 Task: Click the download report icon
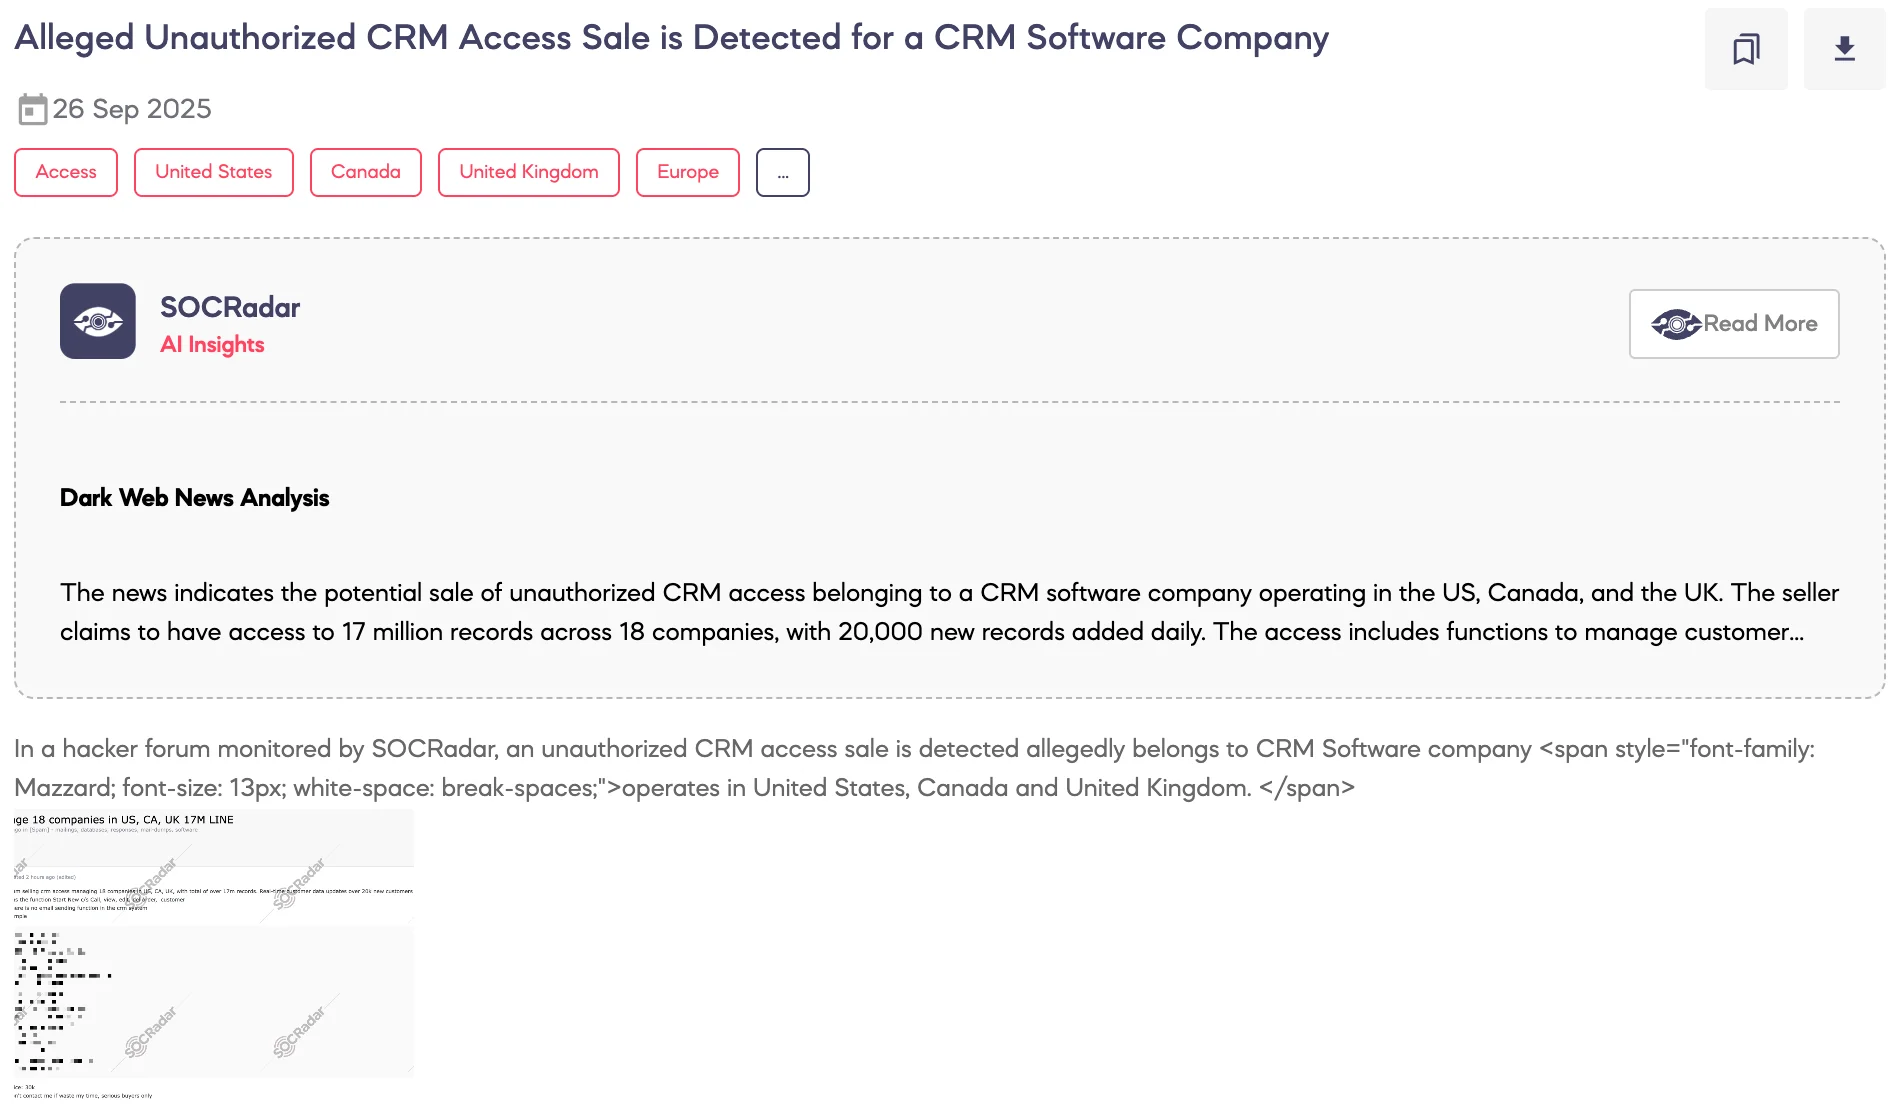pyautogui.click(x=1844, y=48)
